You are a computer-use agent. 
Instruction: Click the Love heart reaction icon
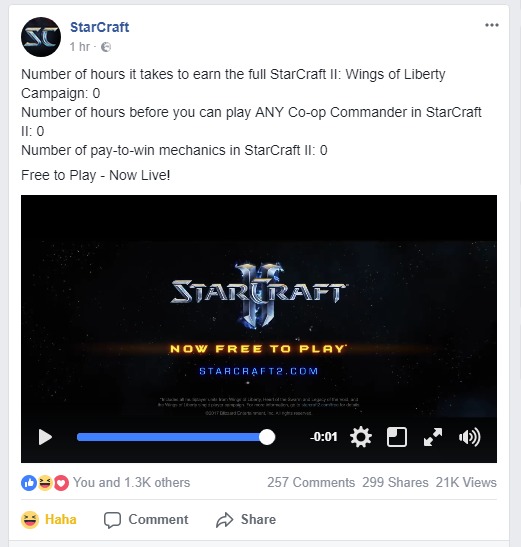61,483
